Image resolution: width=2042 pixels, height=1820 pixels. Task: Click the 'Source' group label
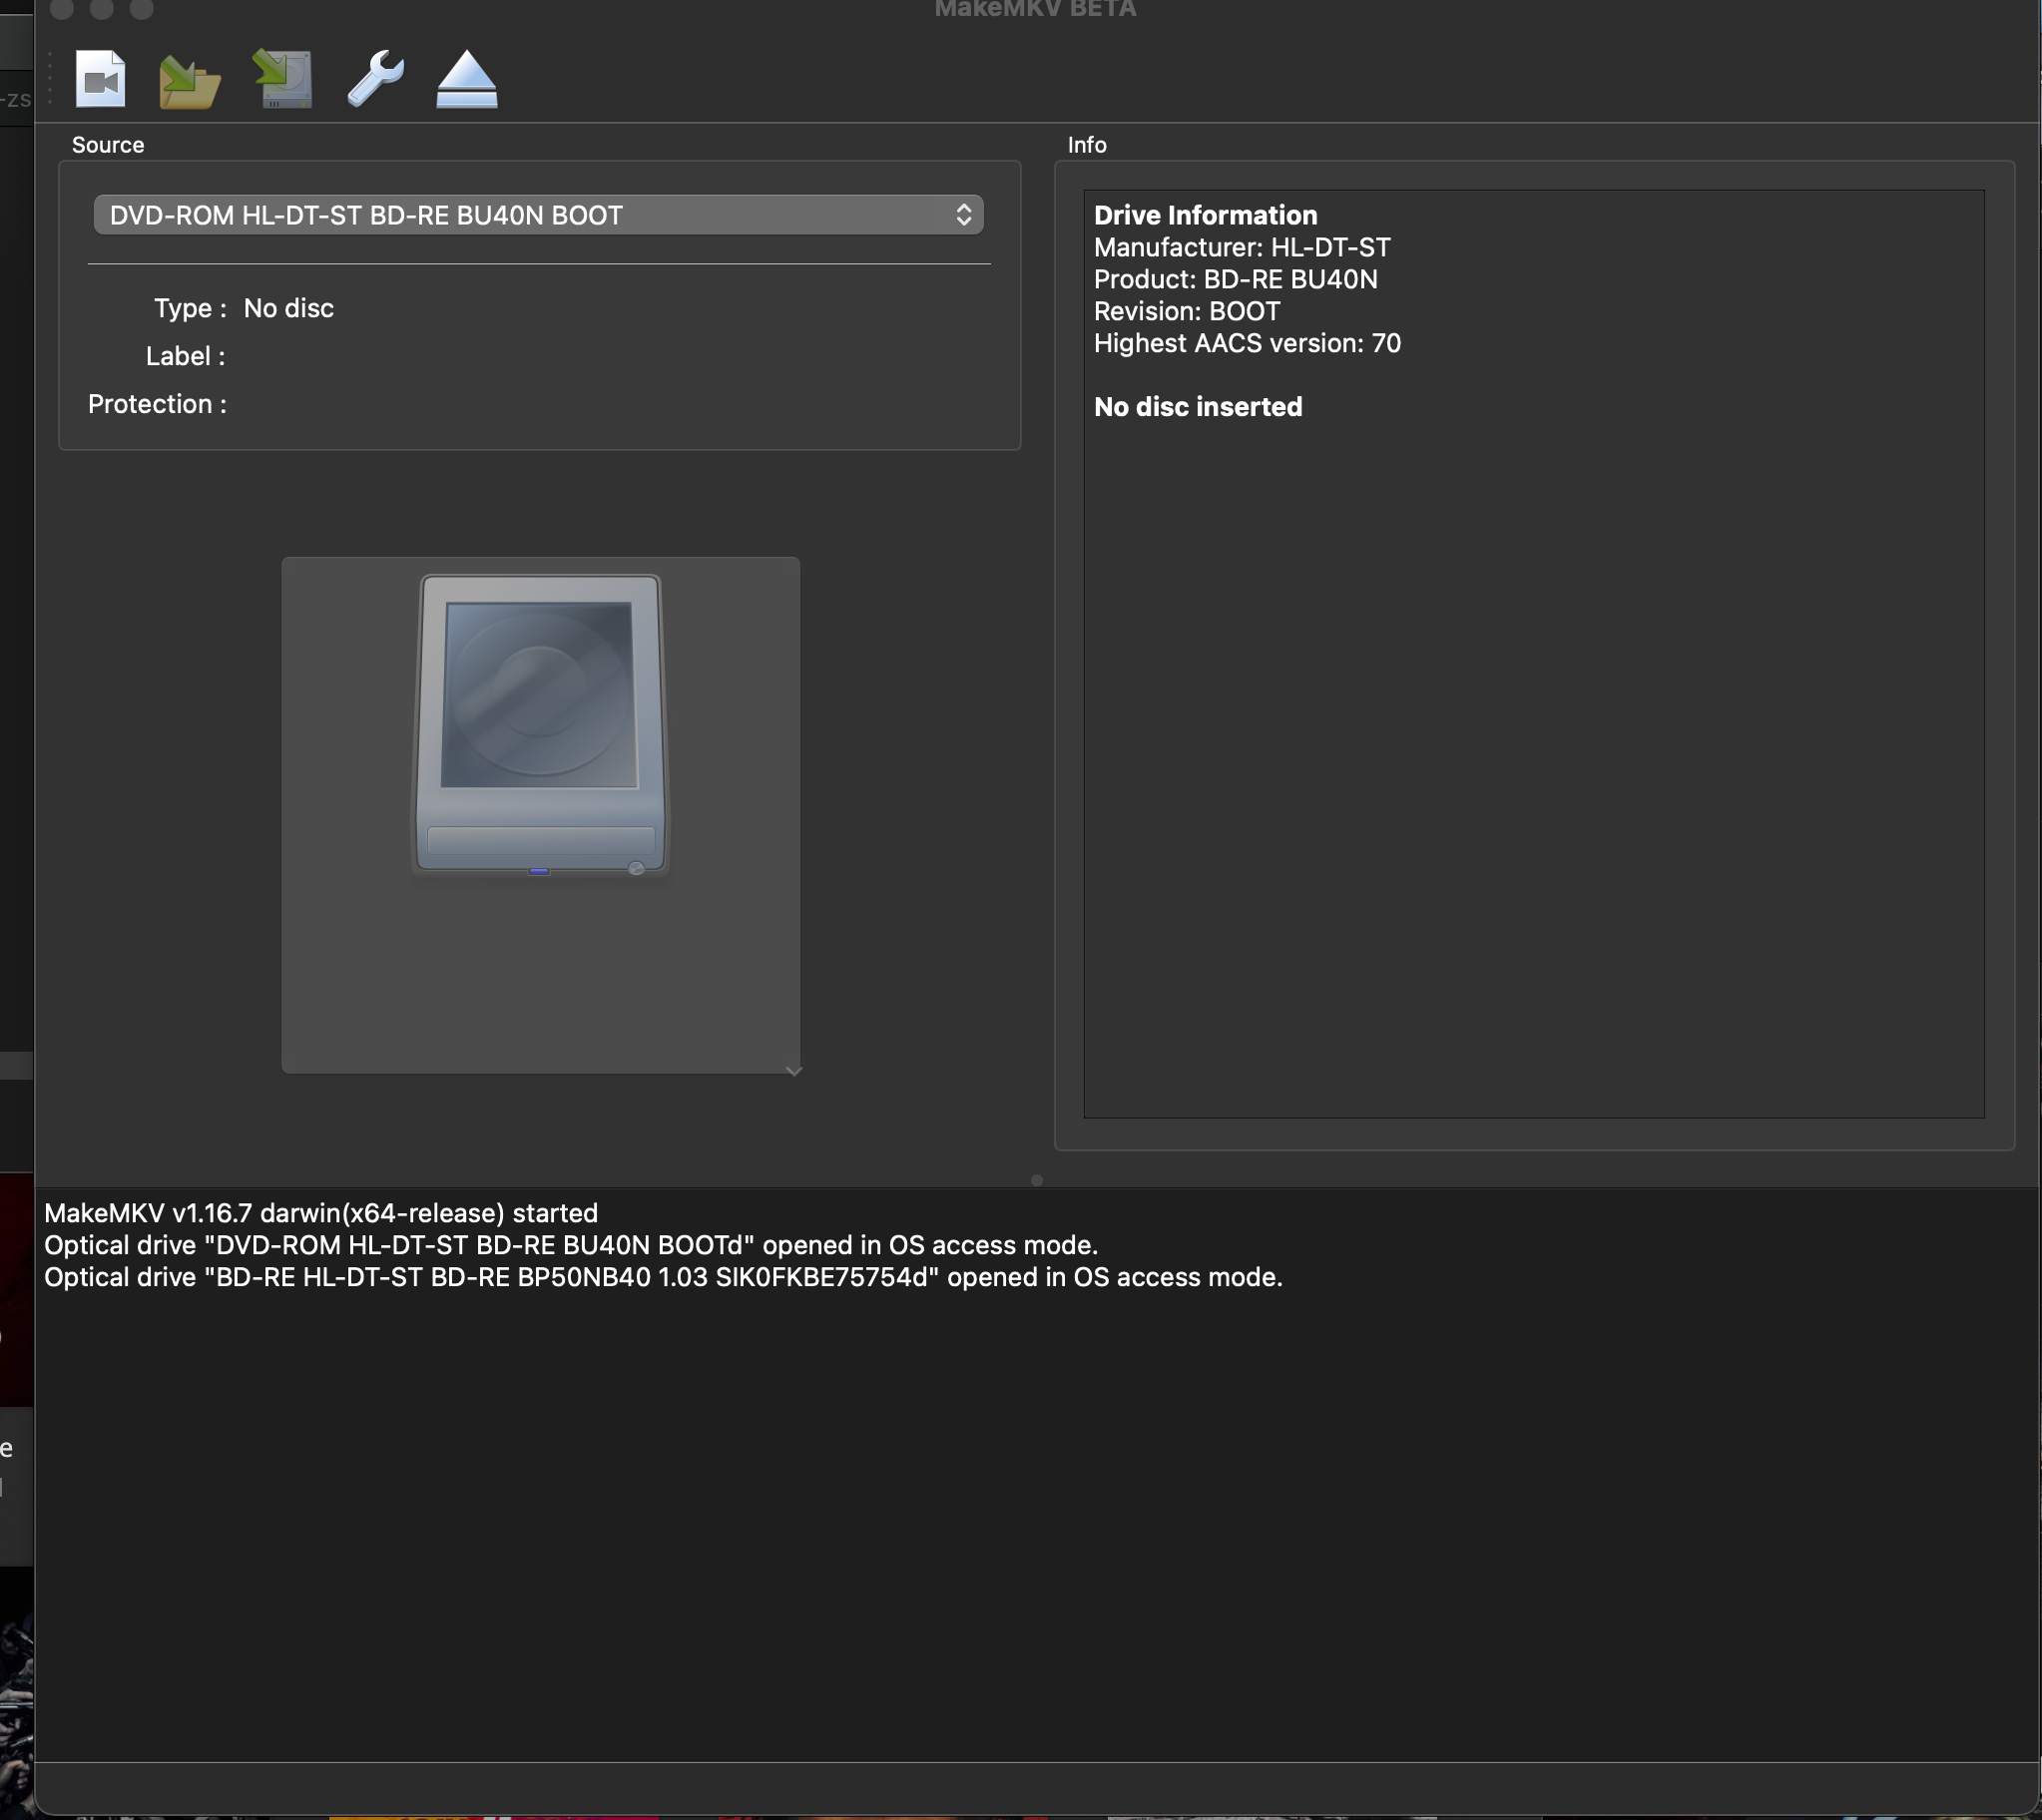tap(108, 145)
